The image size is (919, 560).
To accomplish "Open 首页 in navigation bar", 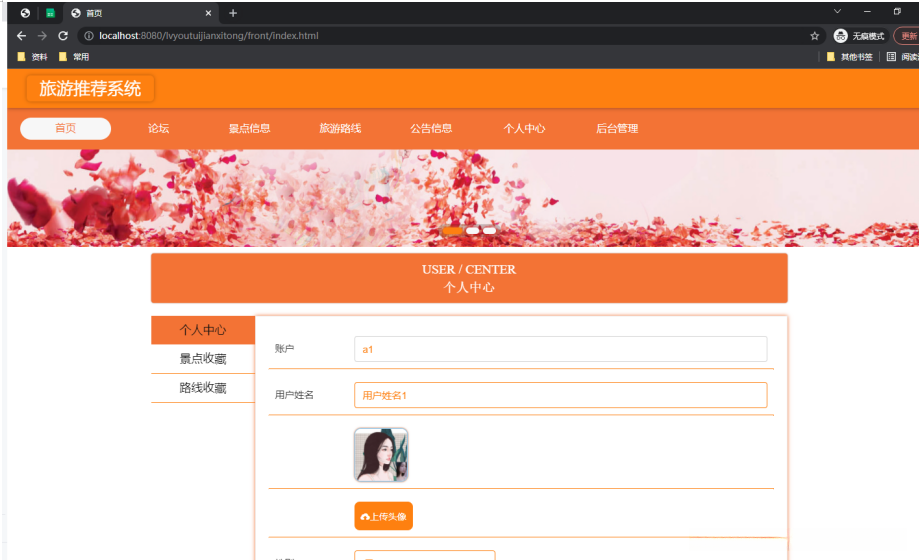I will click(x=65, y=128).
